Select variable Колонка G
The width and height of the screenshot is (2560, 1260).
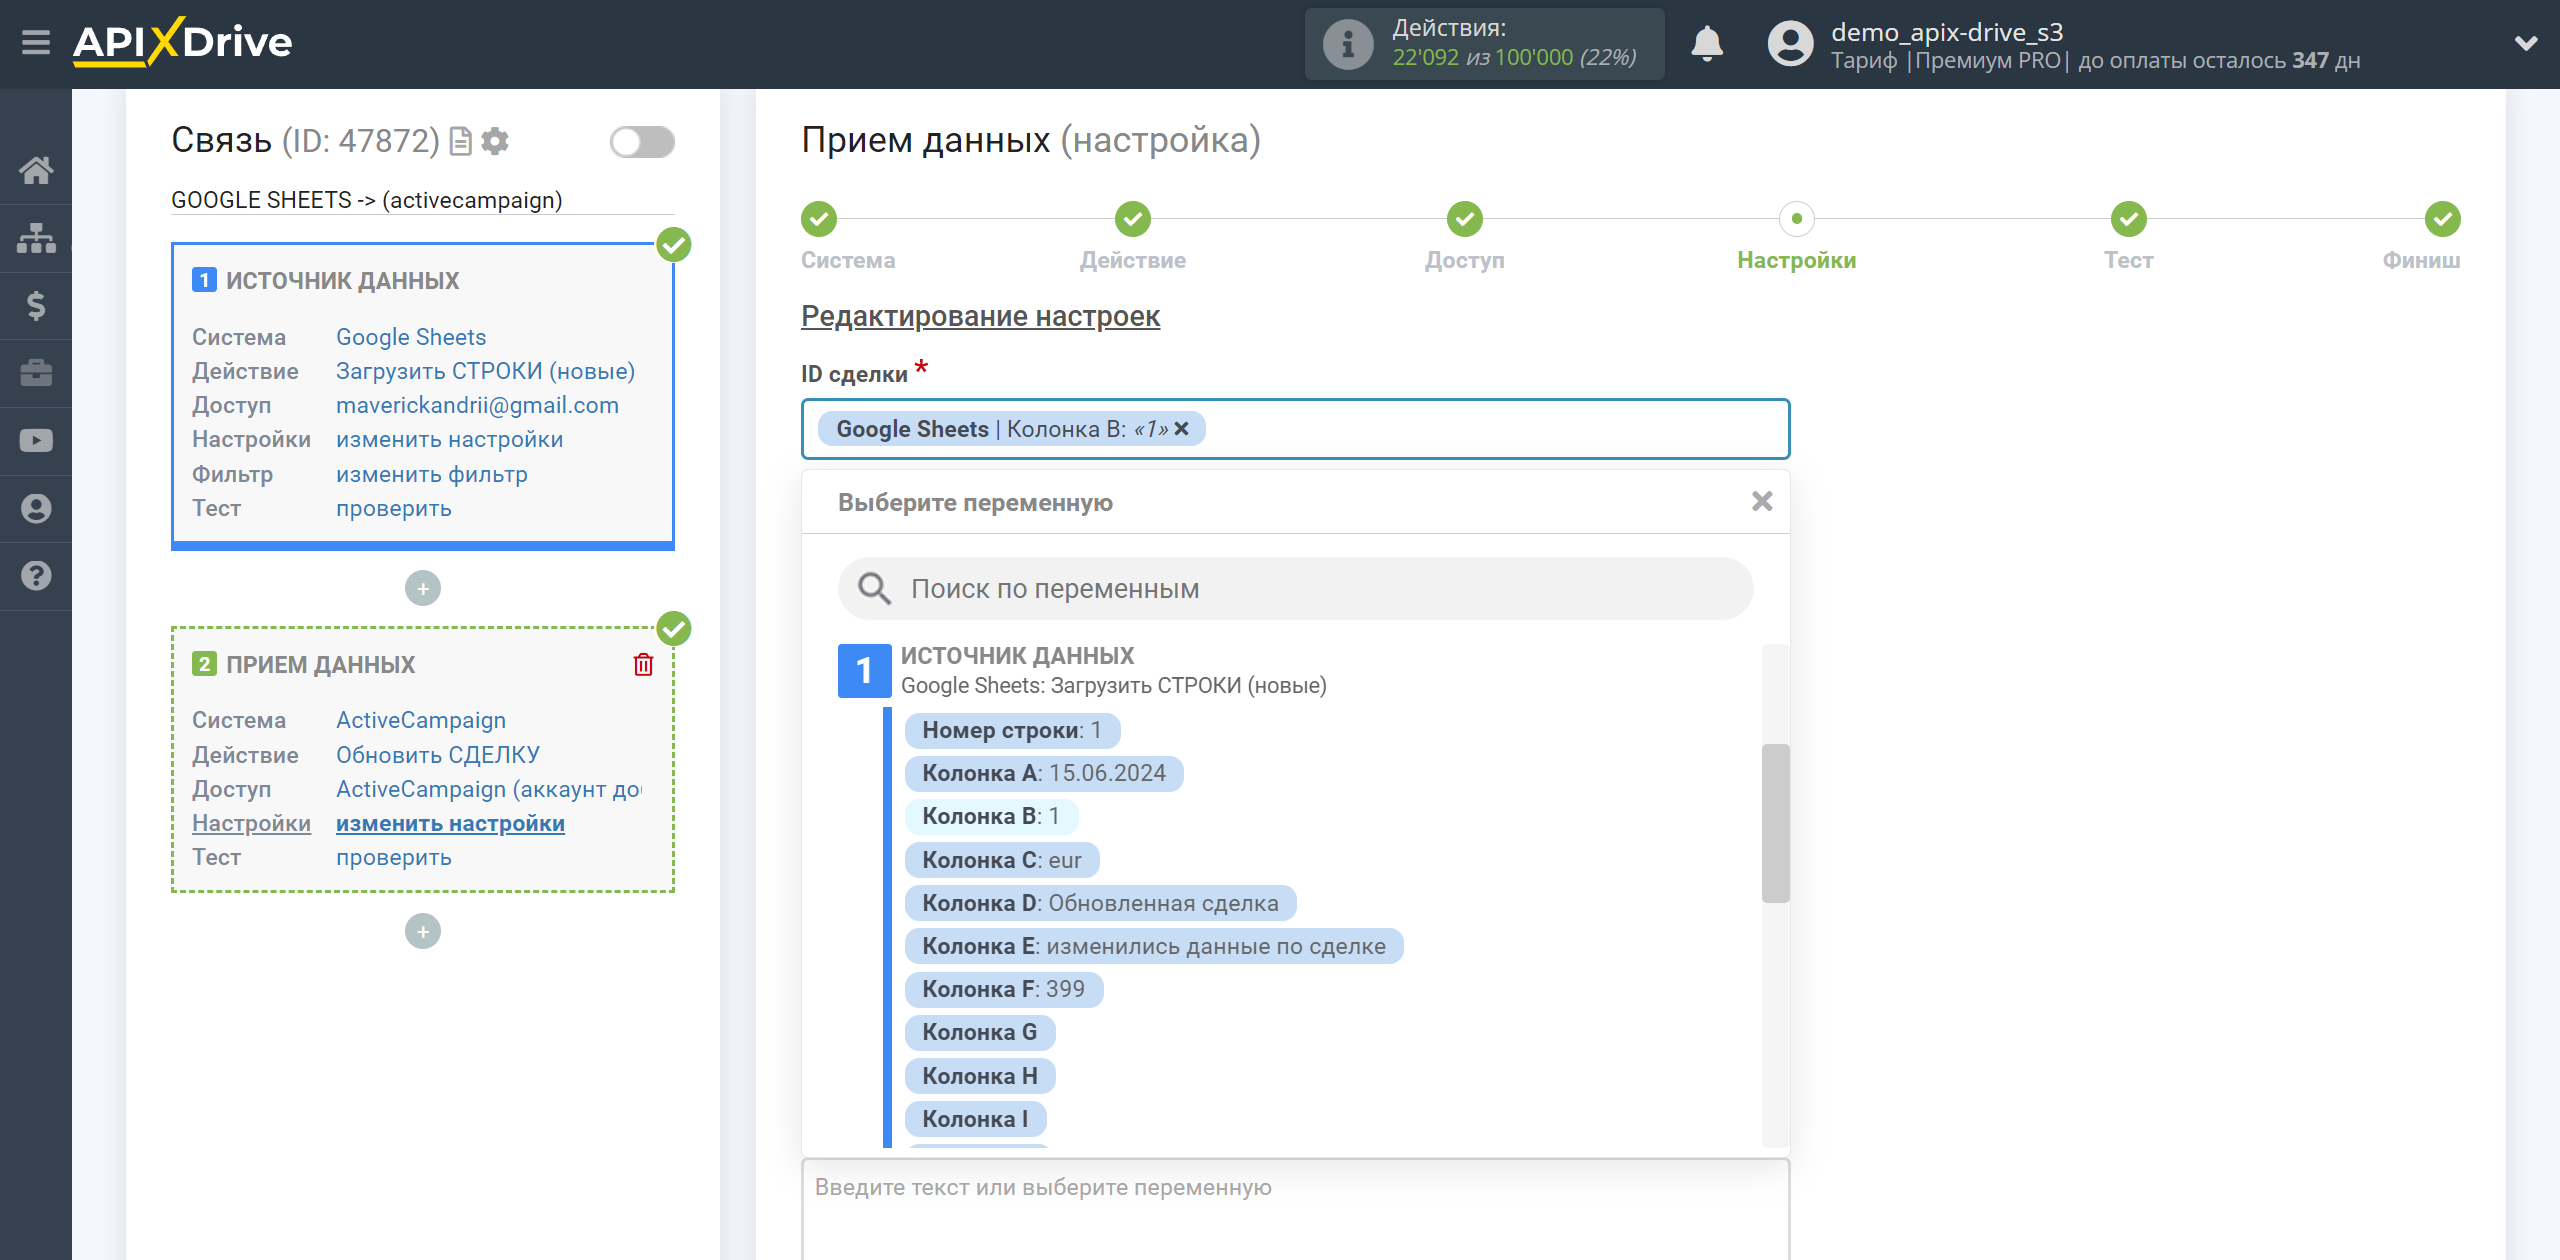tap(980, 1032)
